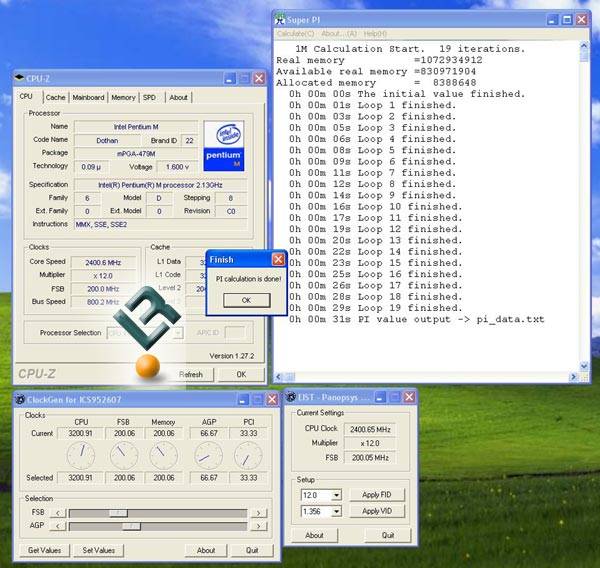Minimize the EIST window
This screenshot has height=568, width=600.
[x=380, y=397]
